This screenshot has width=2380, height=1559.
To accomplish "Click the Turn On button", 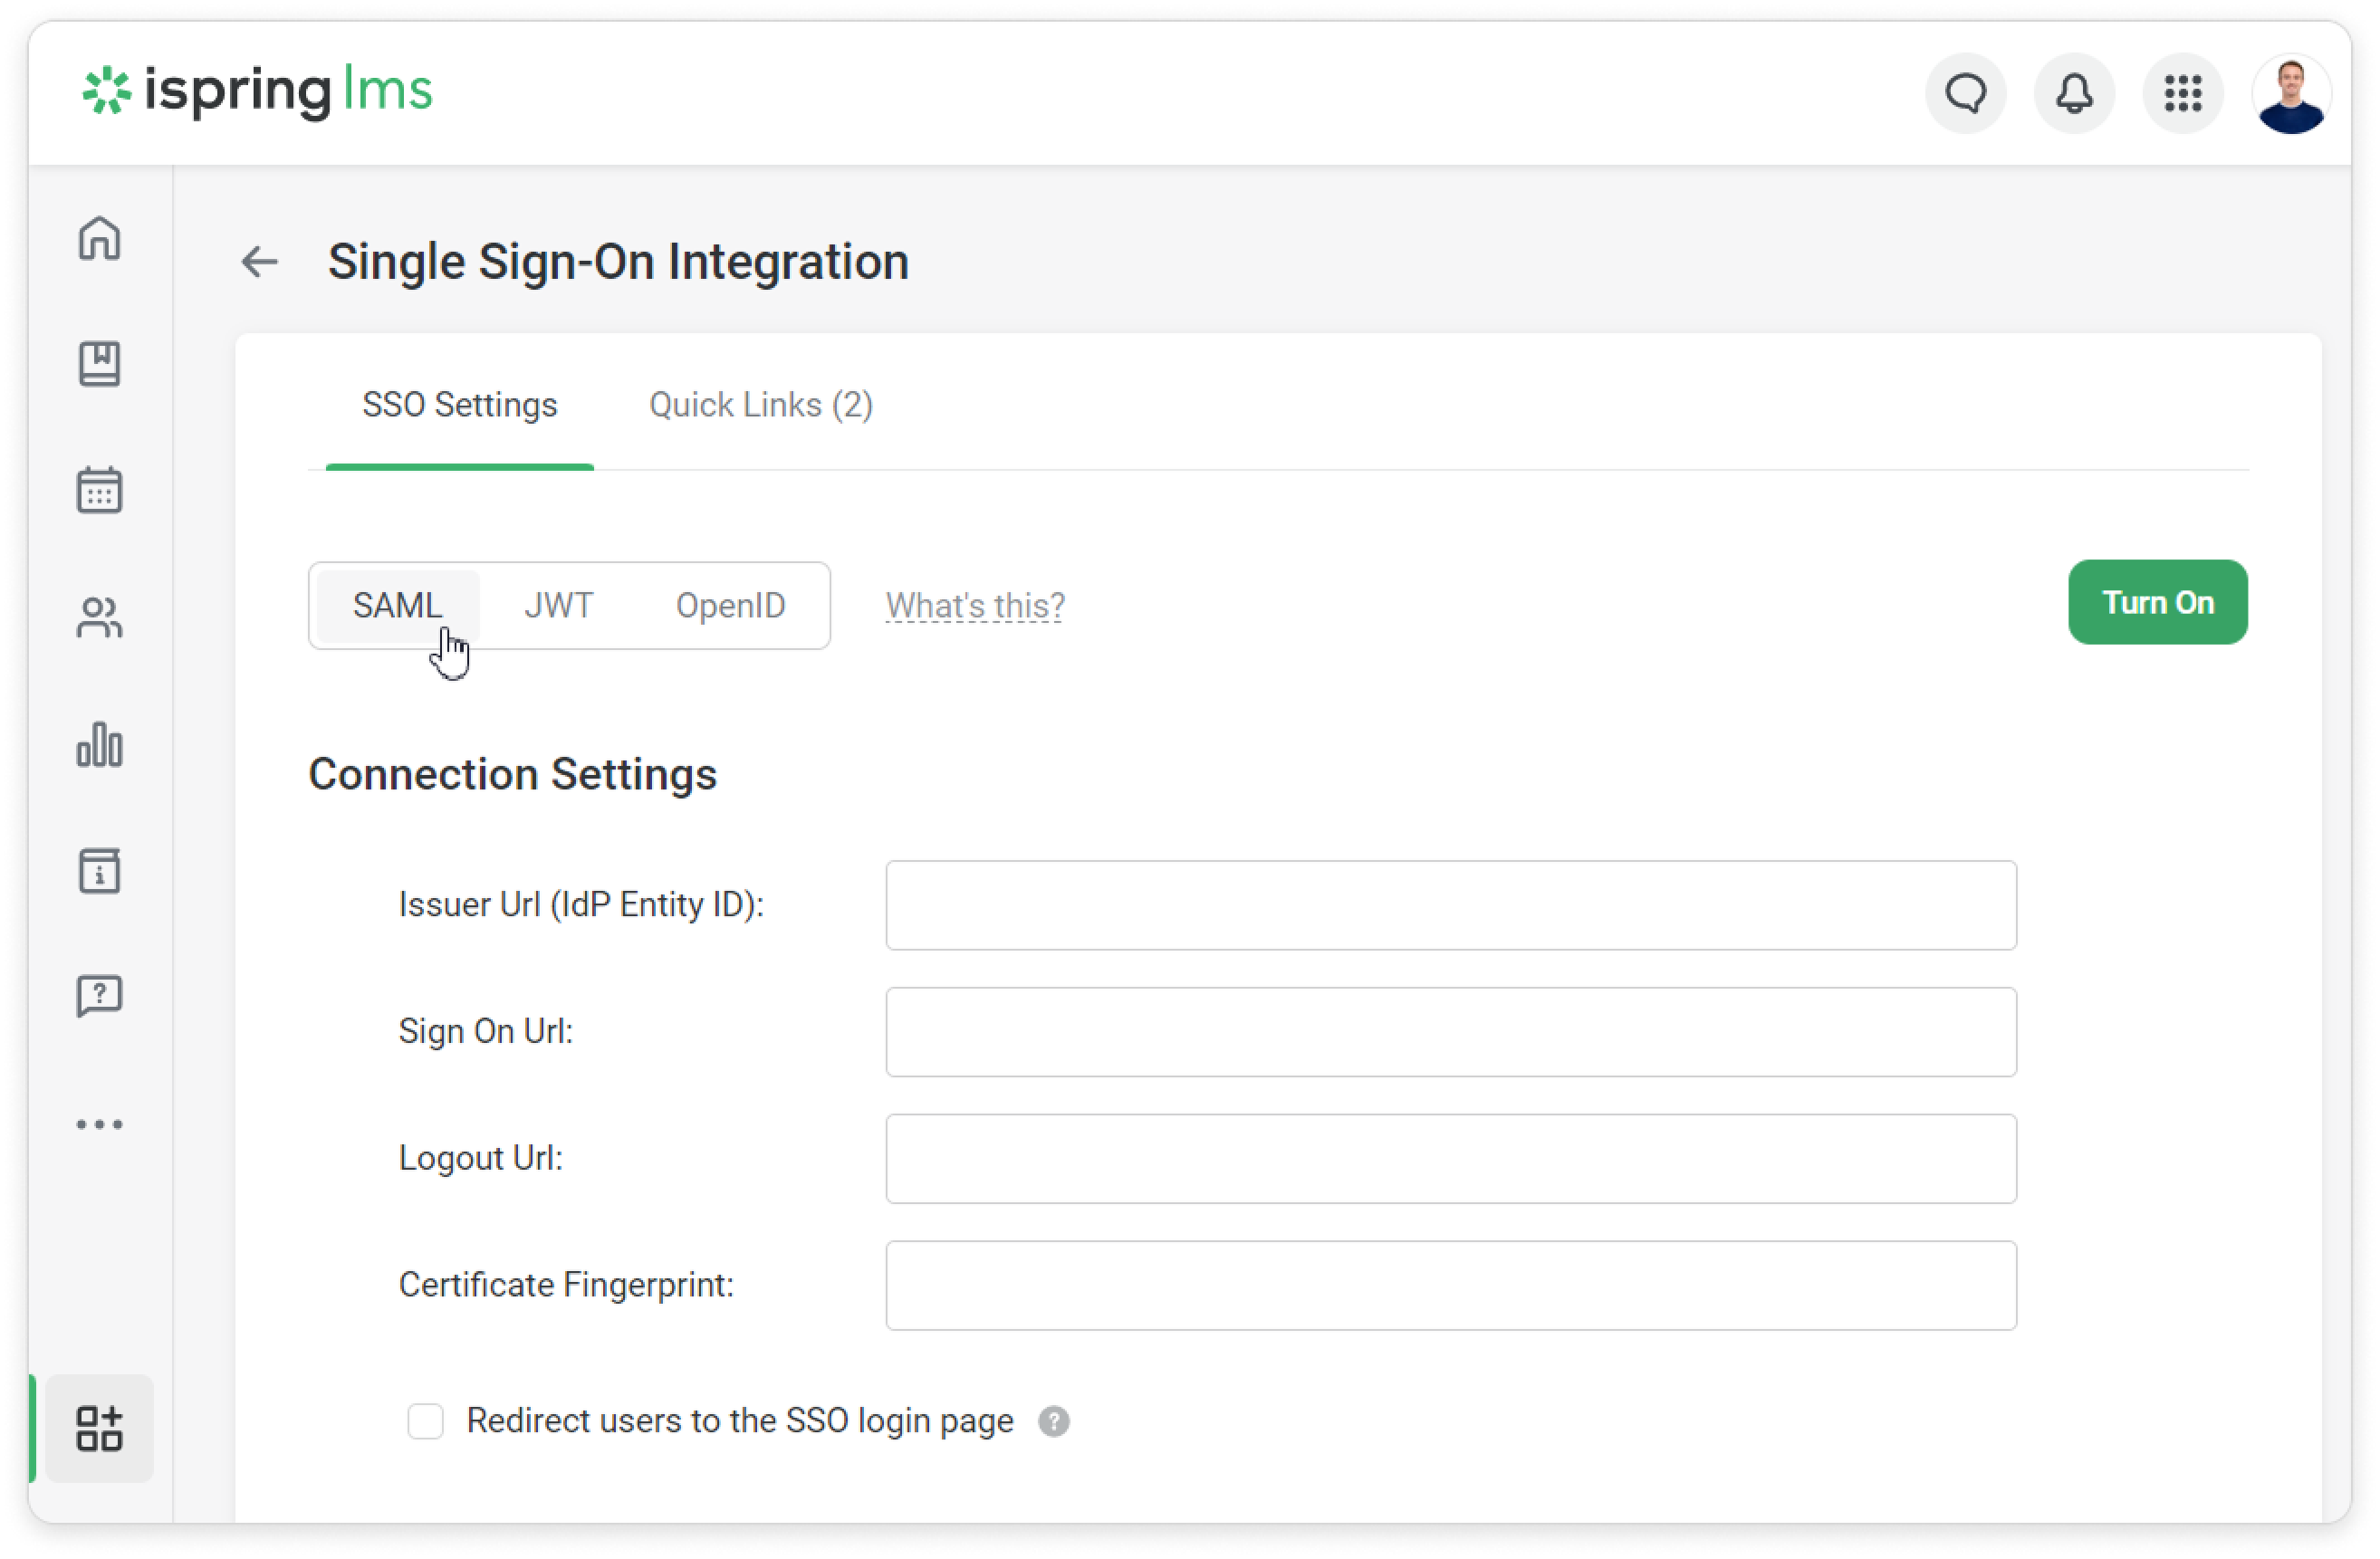I will click(x=2157, y=602).
